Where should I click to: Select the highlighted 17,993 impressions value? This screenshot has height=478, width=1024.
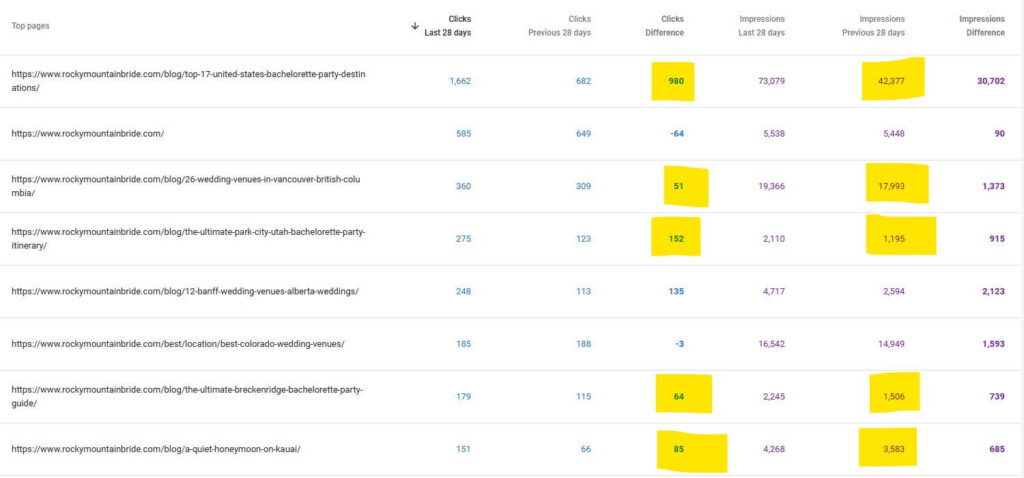[891, 187]
